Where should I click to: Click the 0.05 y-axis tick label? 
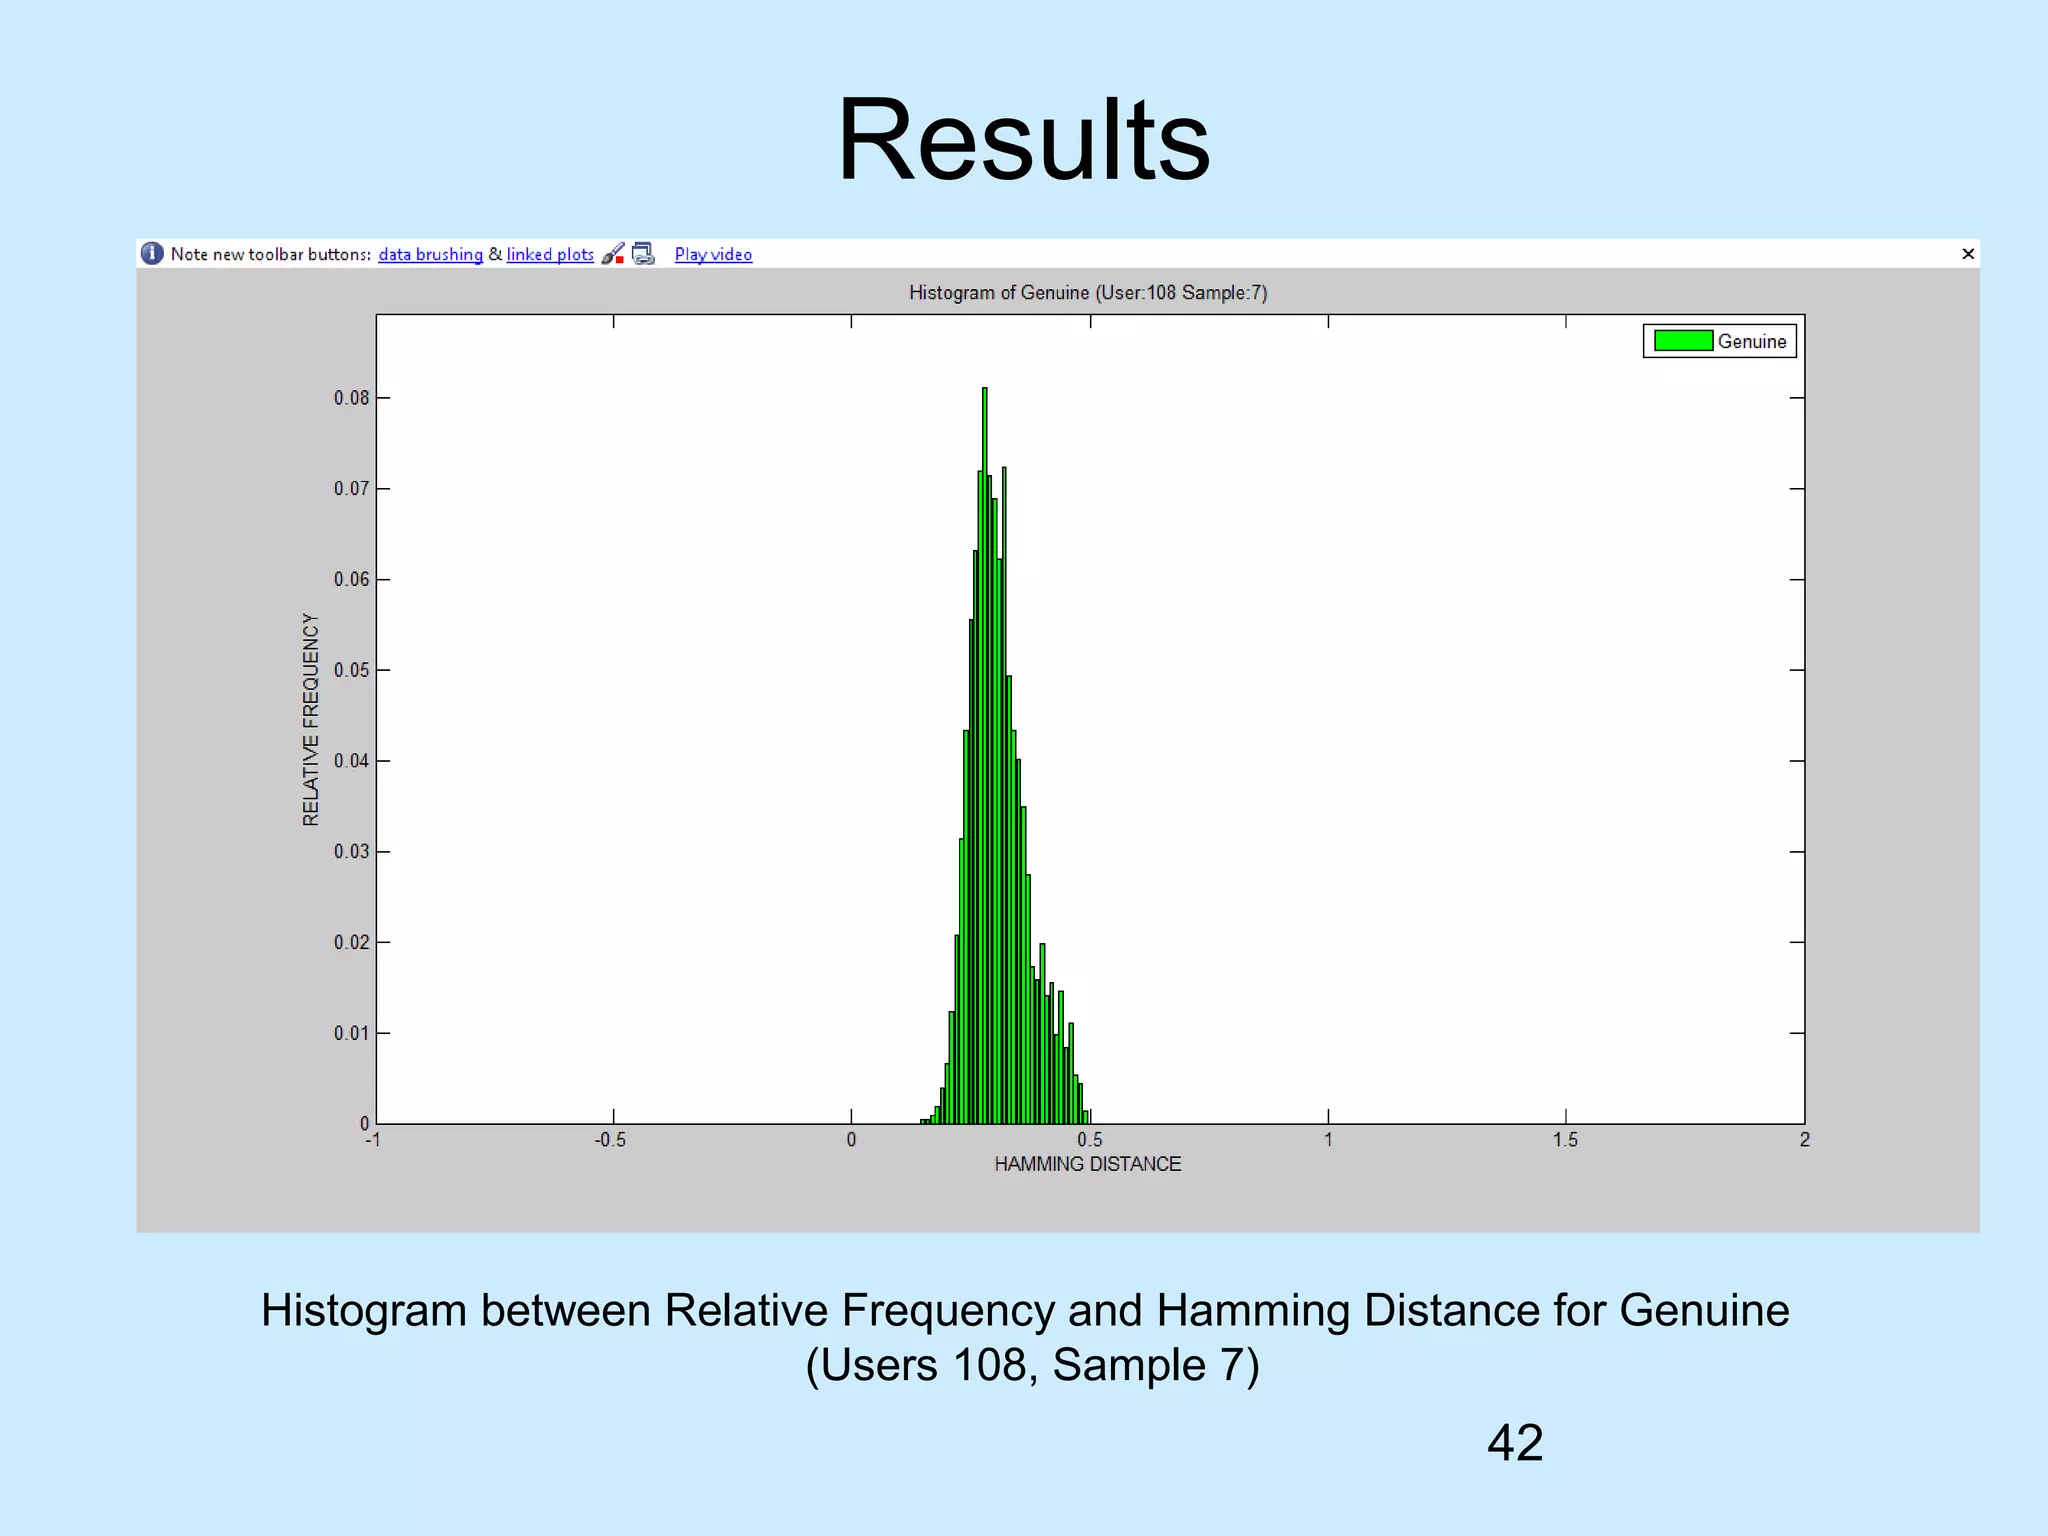pos(351,670)
